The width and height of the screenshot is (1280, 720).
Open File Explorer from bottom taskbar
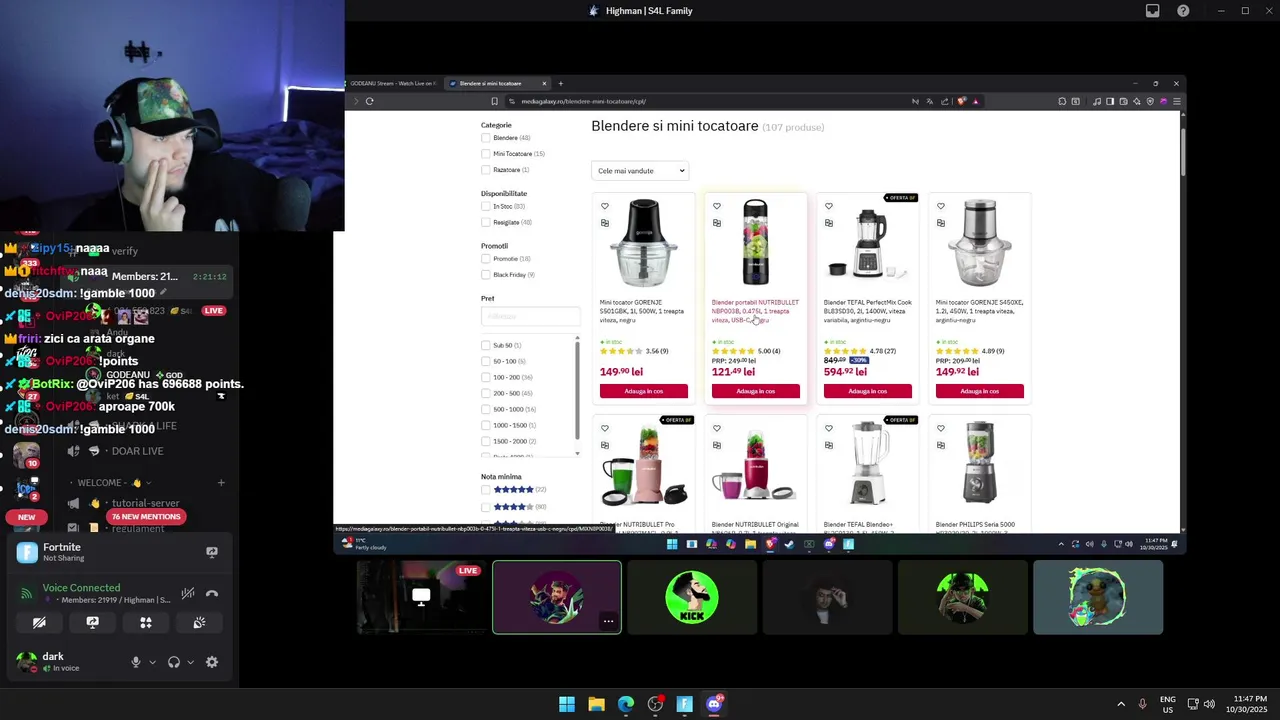pos(596,704)
